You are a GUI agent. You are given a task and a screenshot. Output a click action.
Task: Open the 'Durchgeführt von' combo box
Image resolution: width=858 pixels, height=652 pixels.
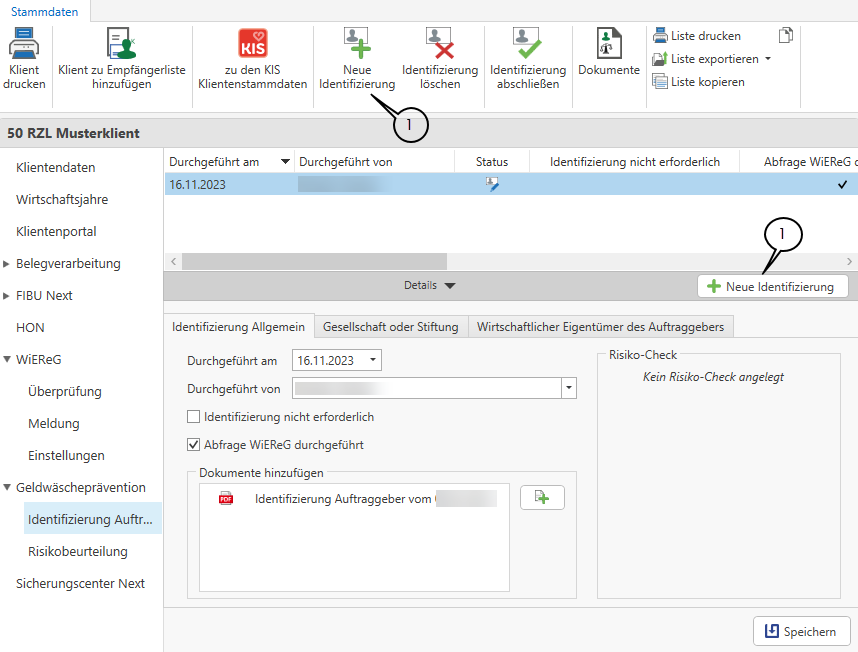click(569, 388)
